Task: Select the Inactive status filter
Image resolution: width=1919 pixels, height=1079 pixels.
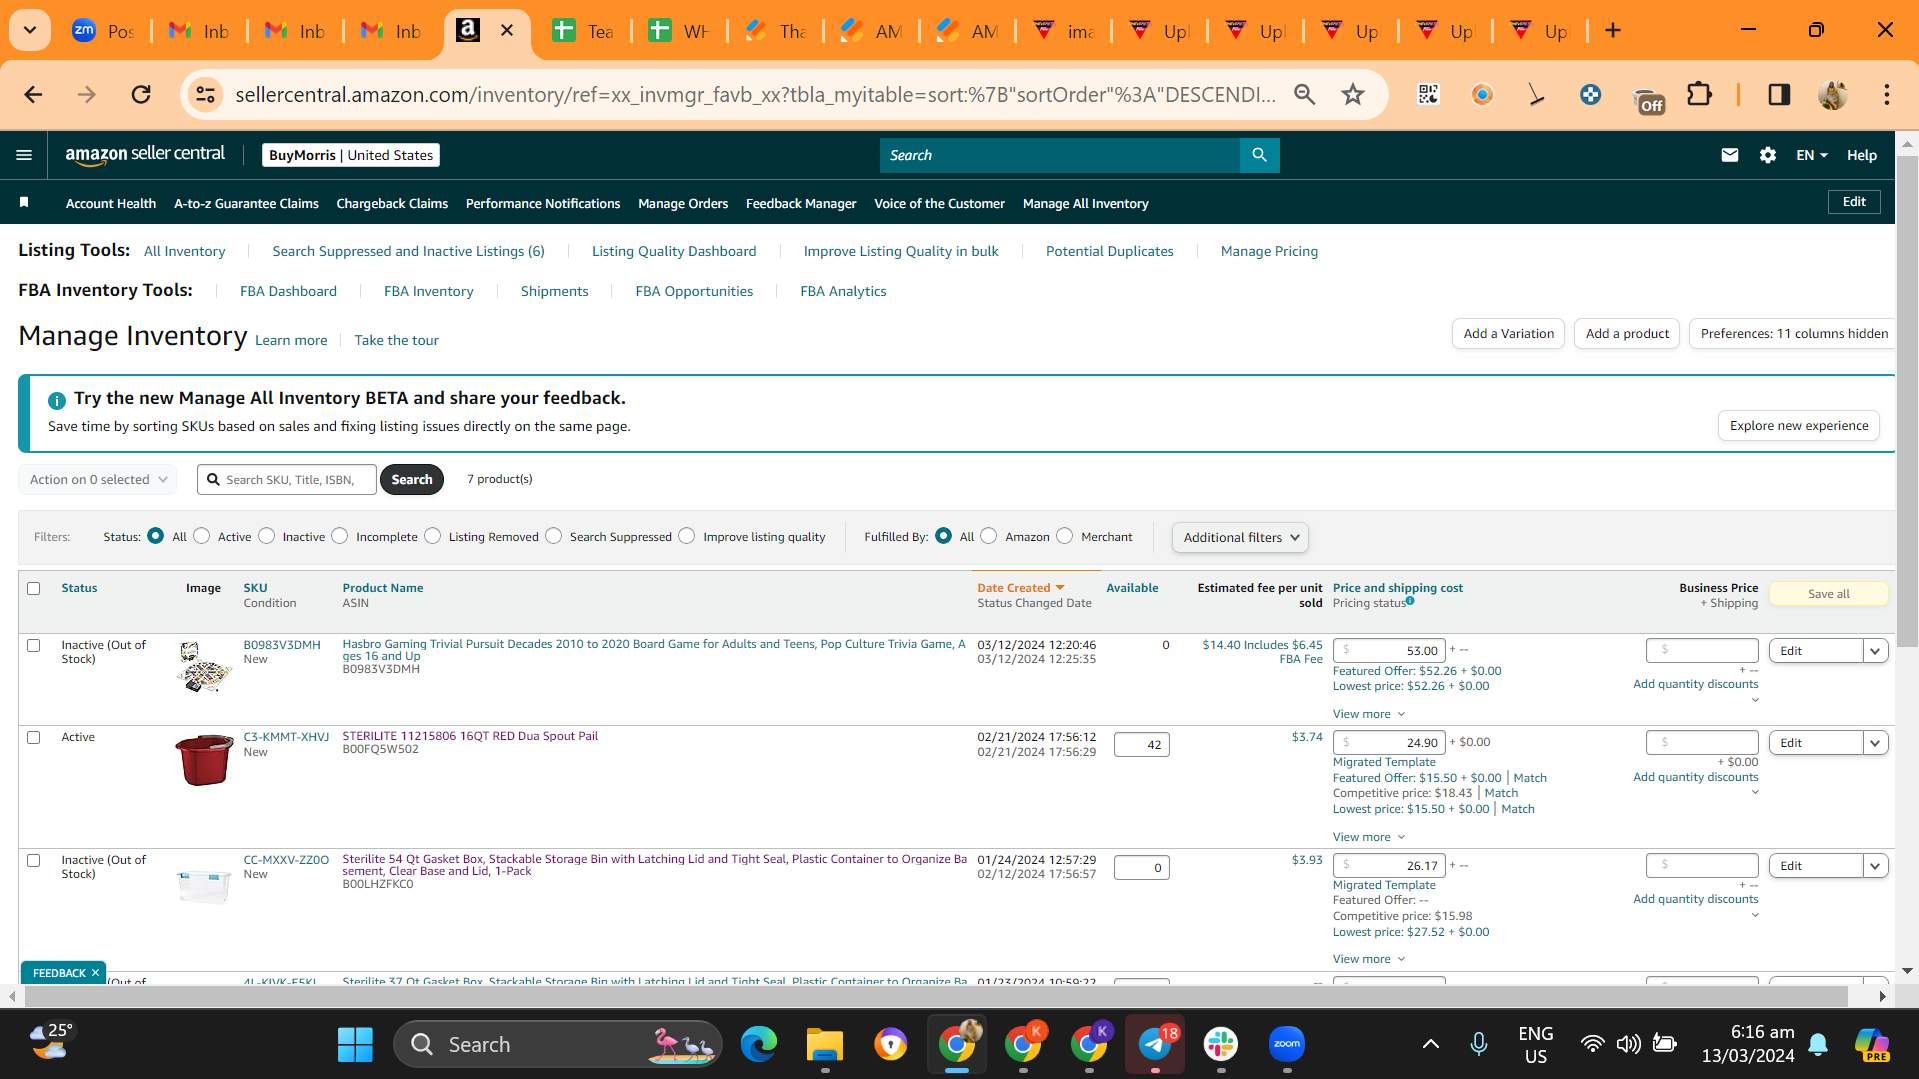Action: click(267, 536)
